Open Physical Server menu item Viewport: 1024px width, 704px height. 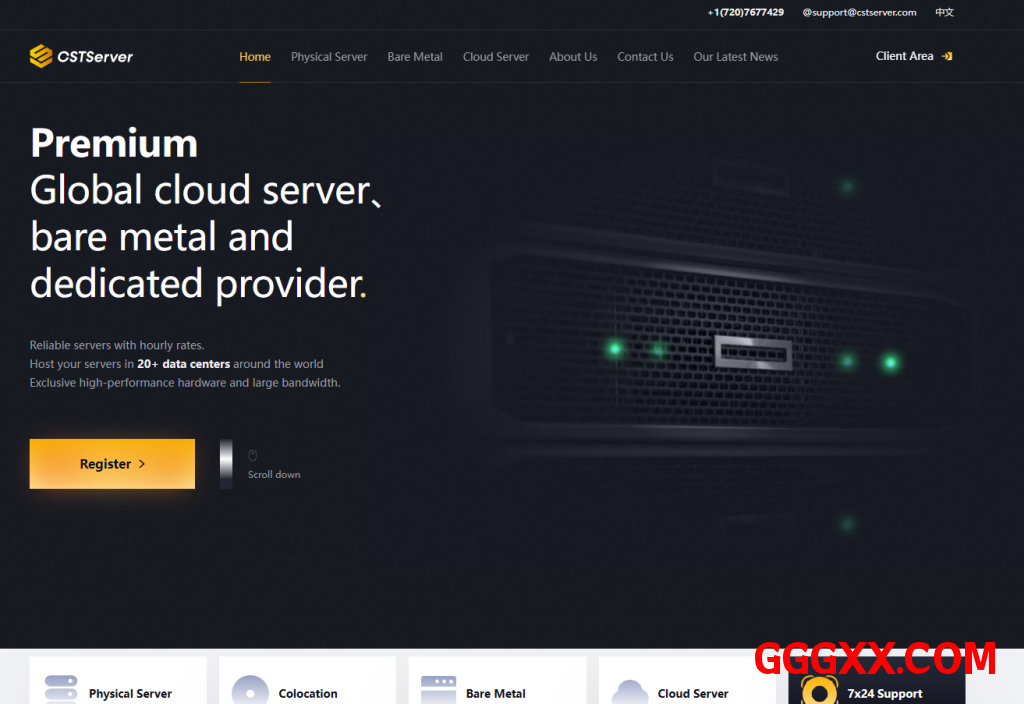[x=329, y=57]
